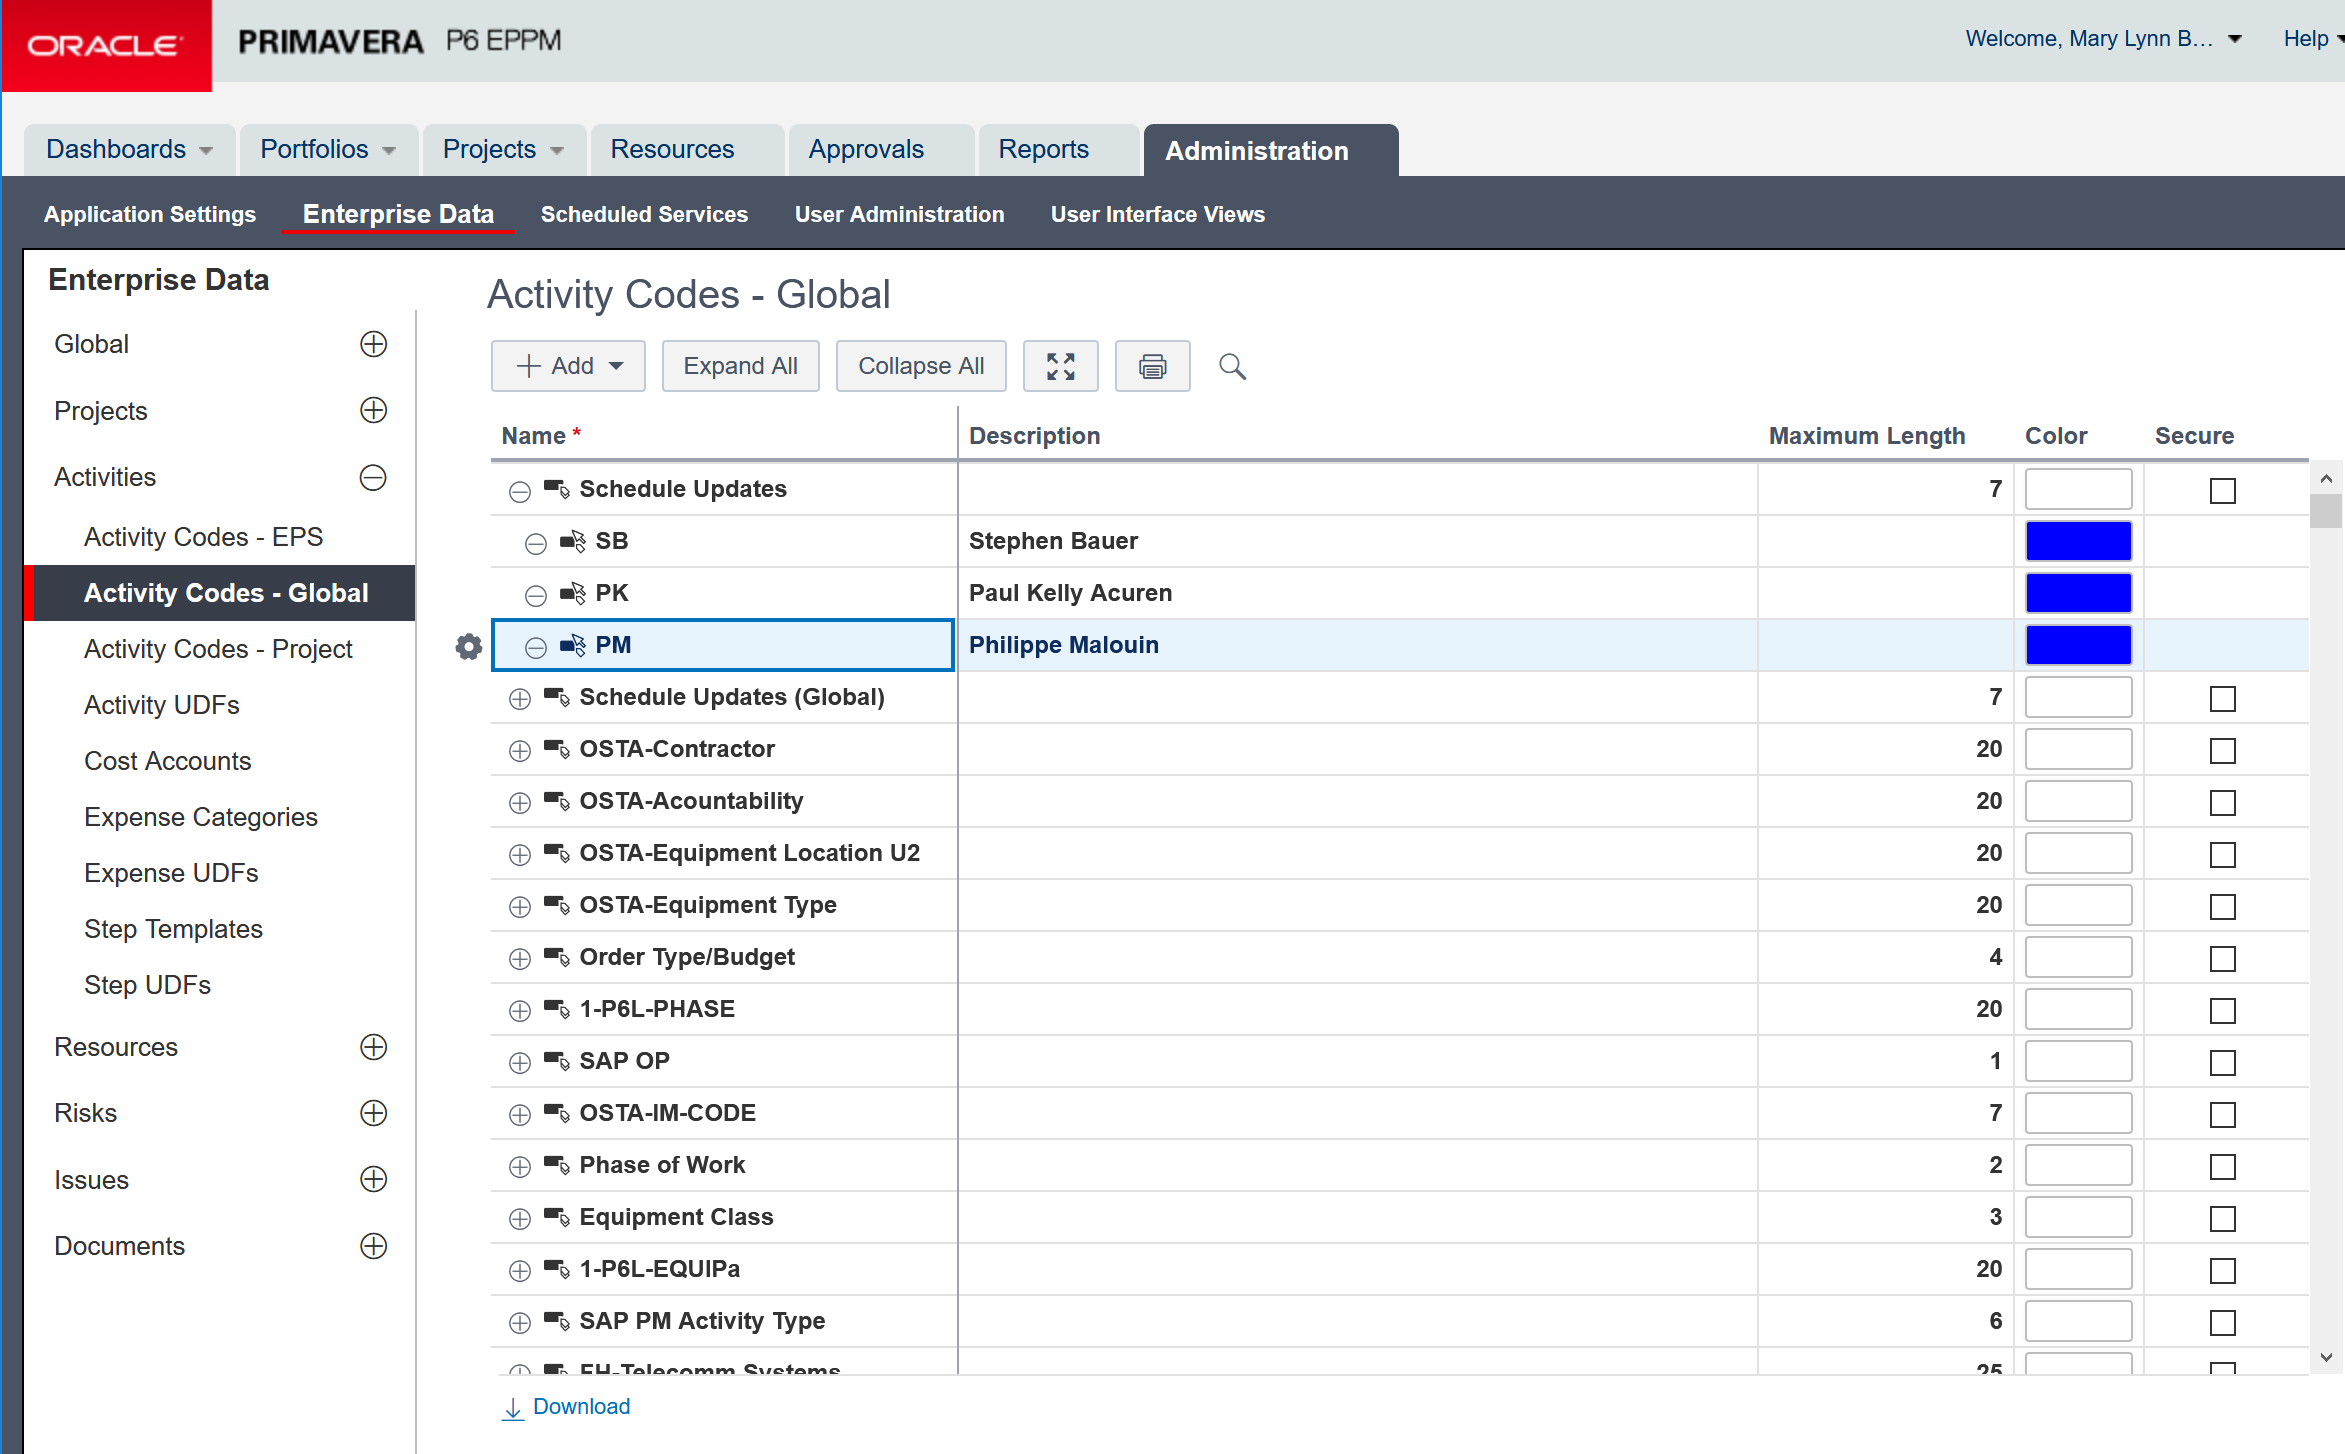Open the Add dropdown button
The image size is (2345, 1454).
pyautogui.click(x=568, y=366)
